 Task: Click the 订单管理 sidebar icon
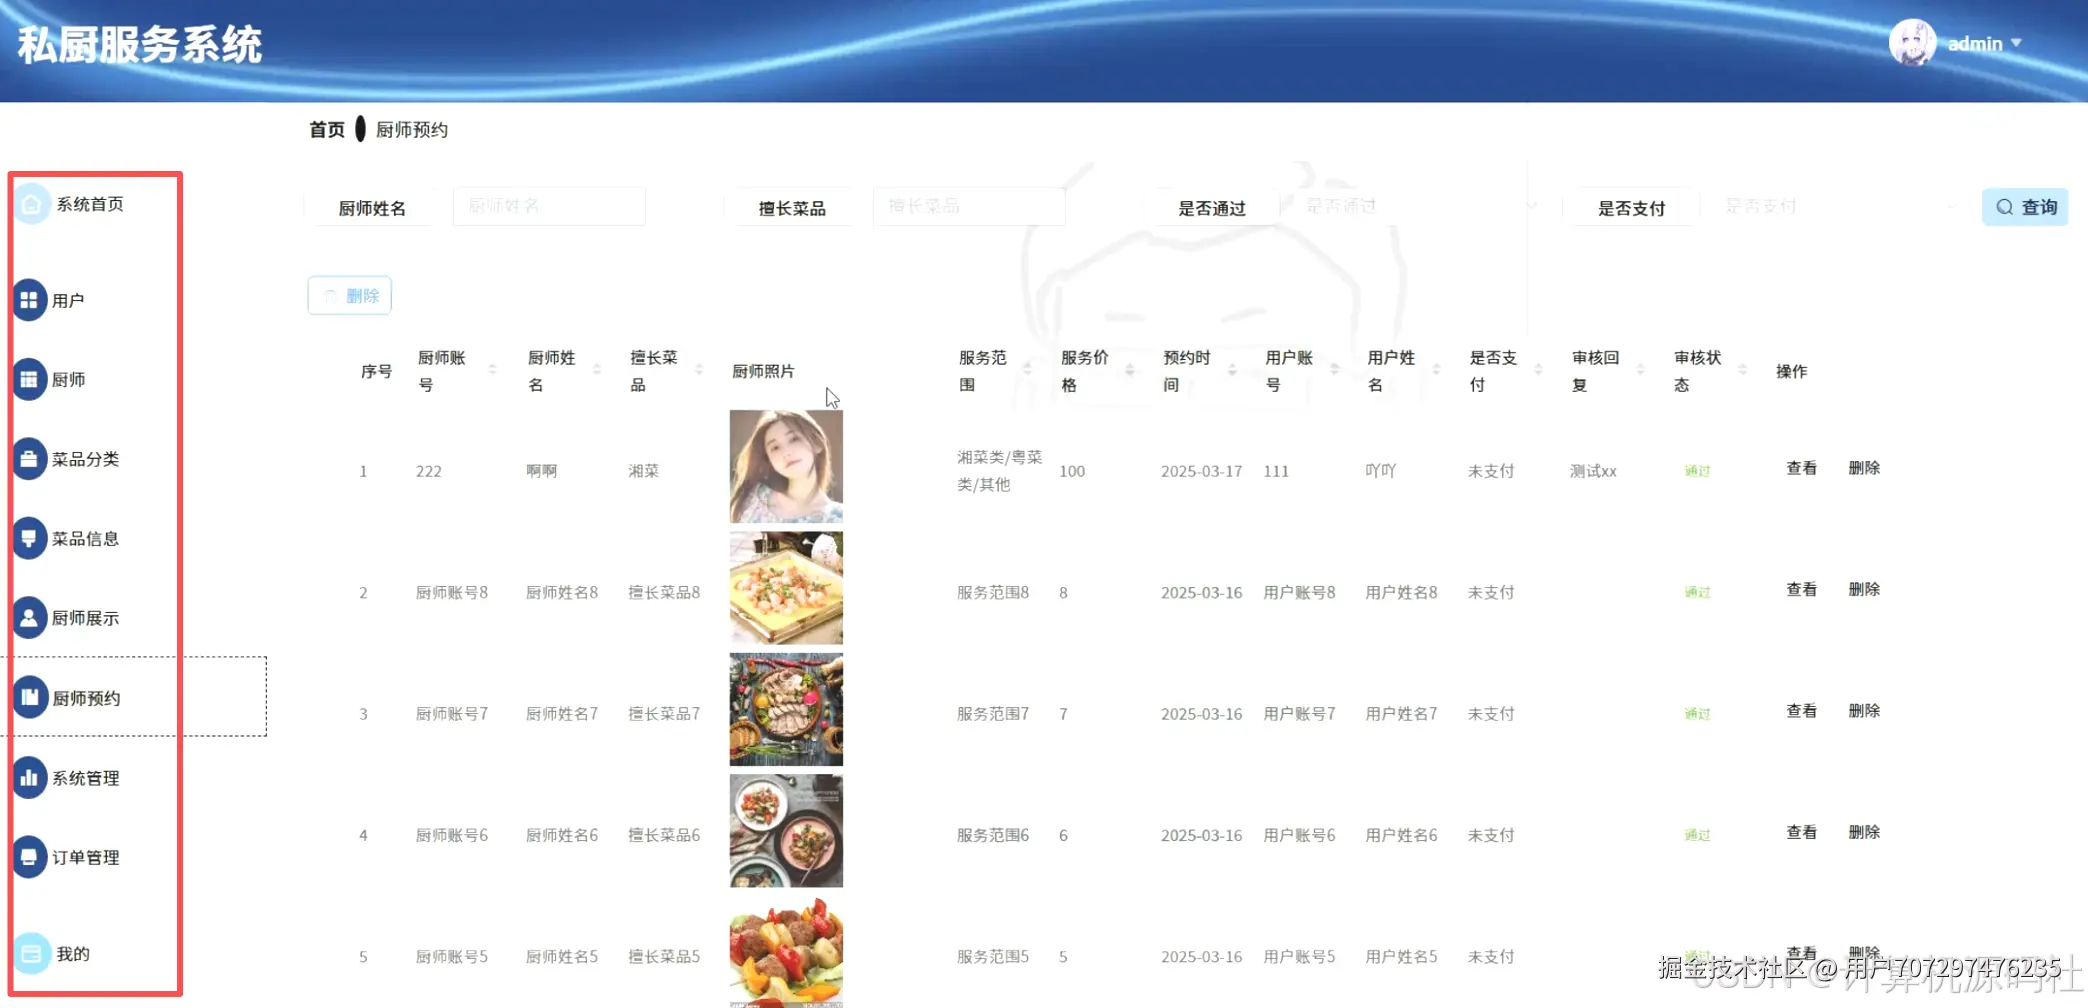point(29,857)
